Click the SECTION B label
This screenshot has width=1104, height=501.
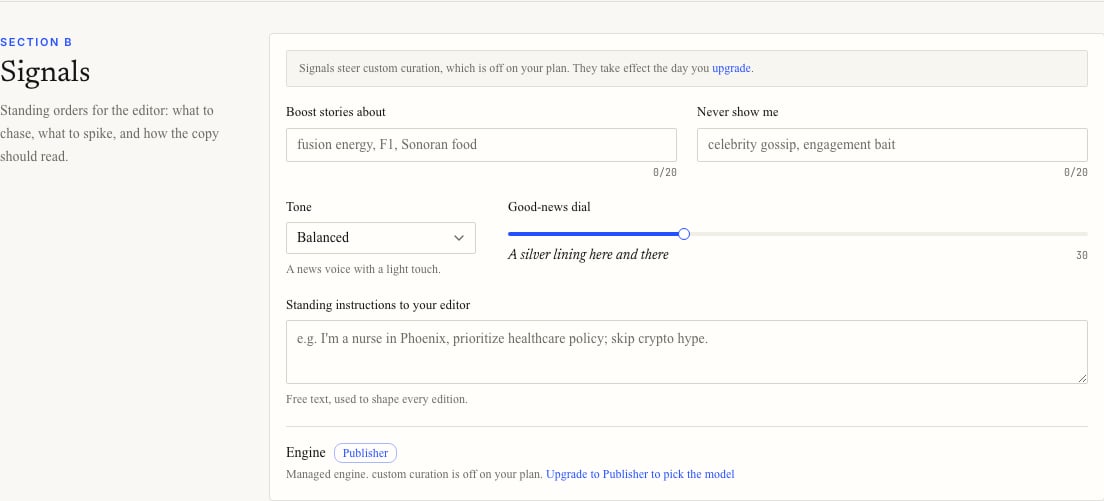(x=36, y=42)
